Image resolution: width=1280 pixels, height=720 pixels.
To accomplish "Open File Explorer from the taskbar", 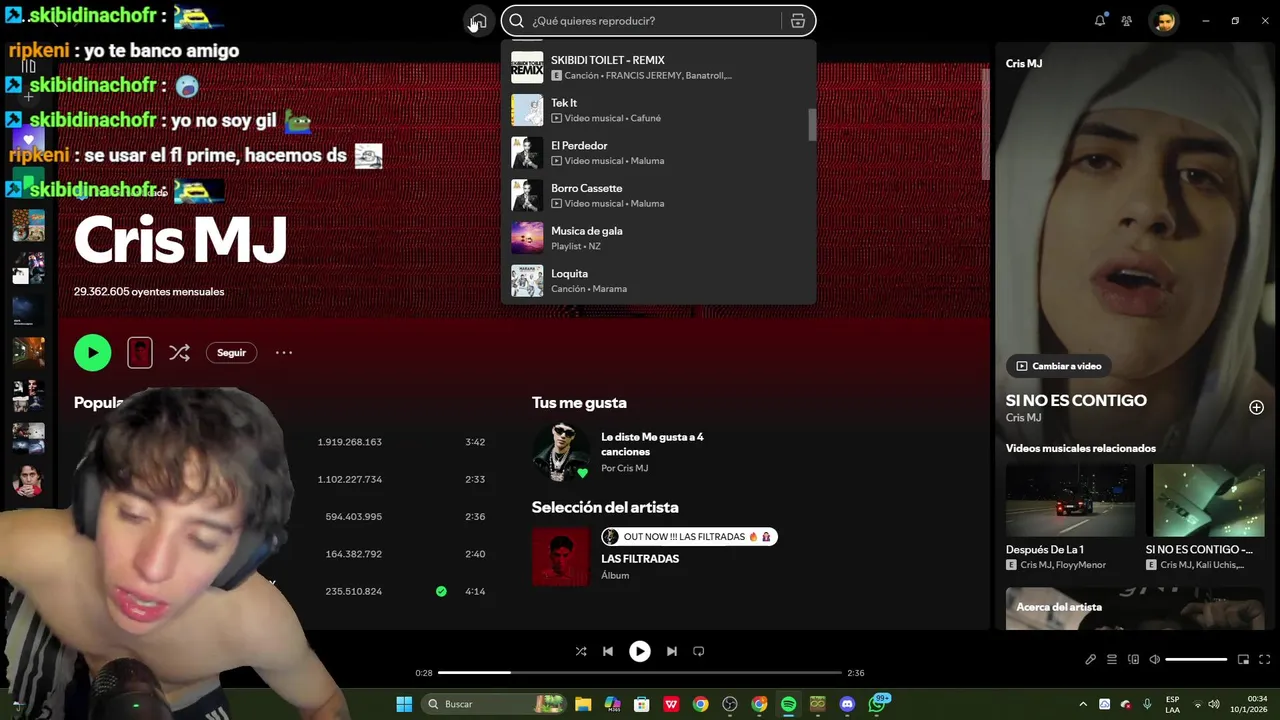I will 583,704.
